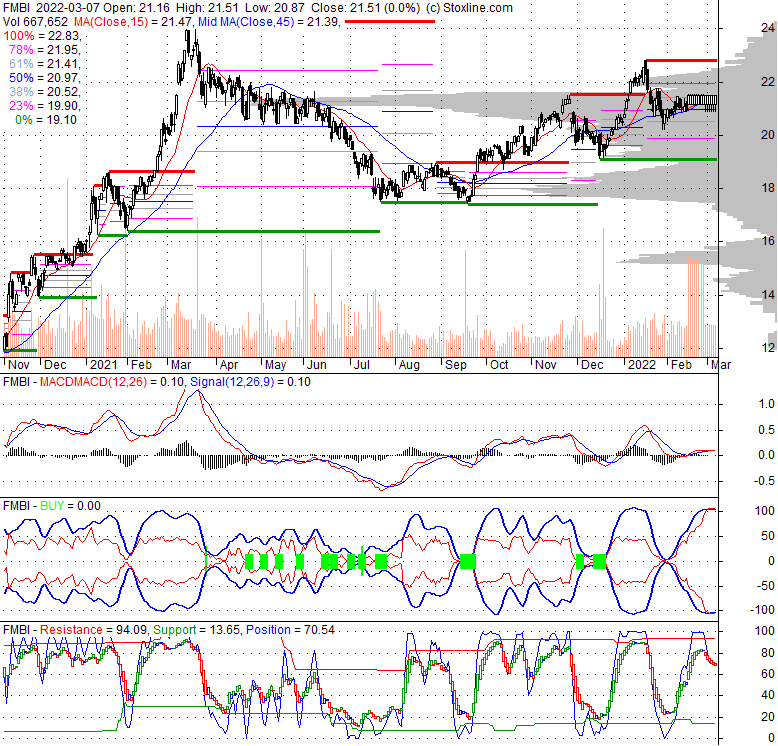Click the '(c) Stoxline.com' credit text

[x=469, y=8]
